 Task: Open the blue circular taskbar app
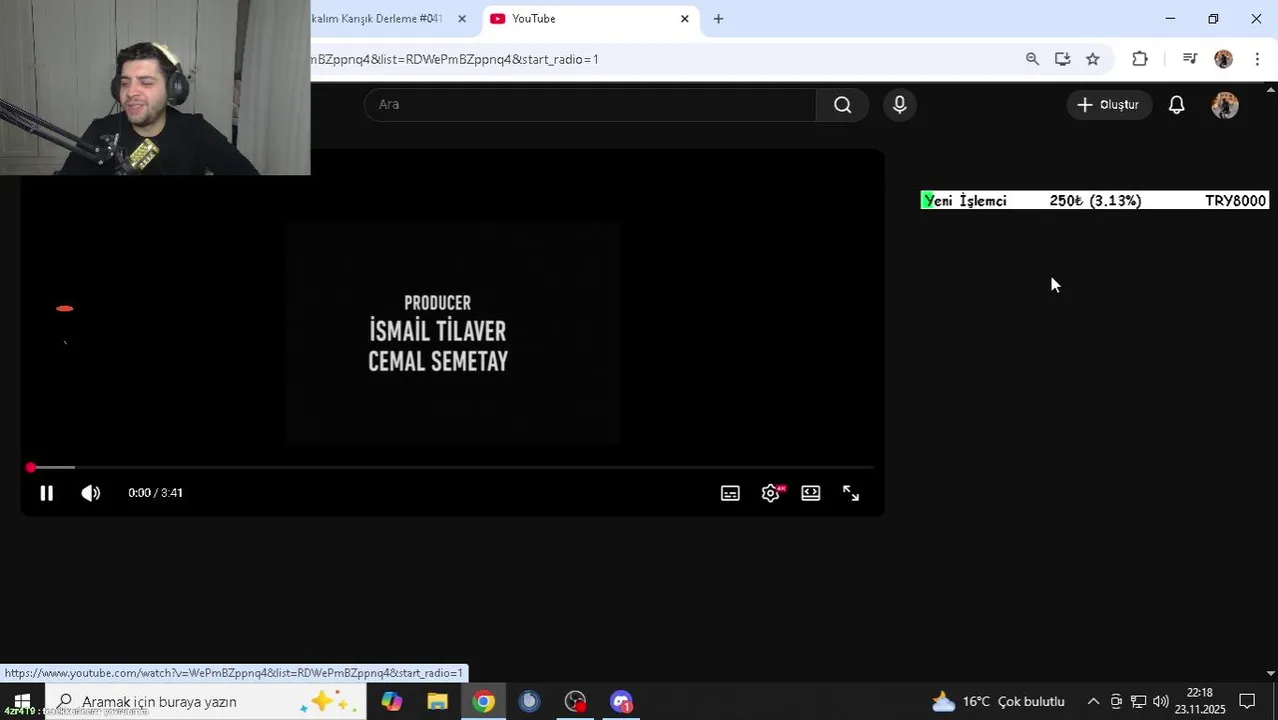pyautogui.click(x=529, y=701)
